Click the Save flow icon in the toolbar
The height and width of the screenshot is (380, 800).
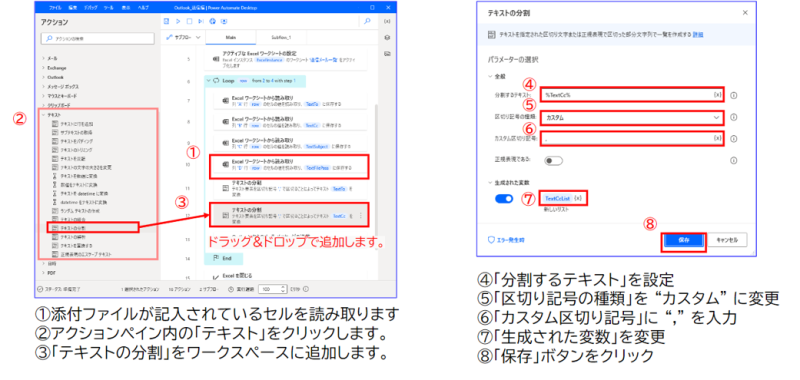(166, 21)
